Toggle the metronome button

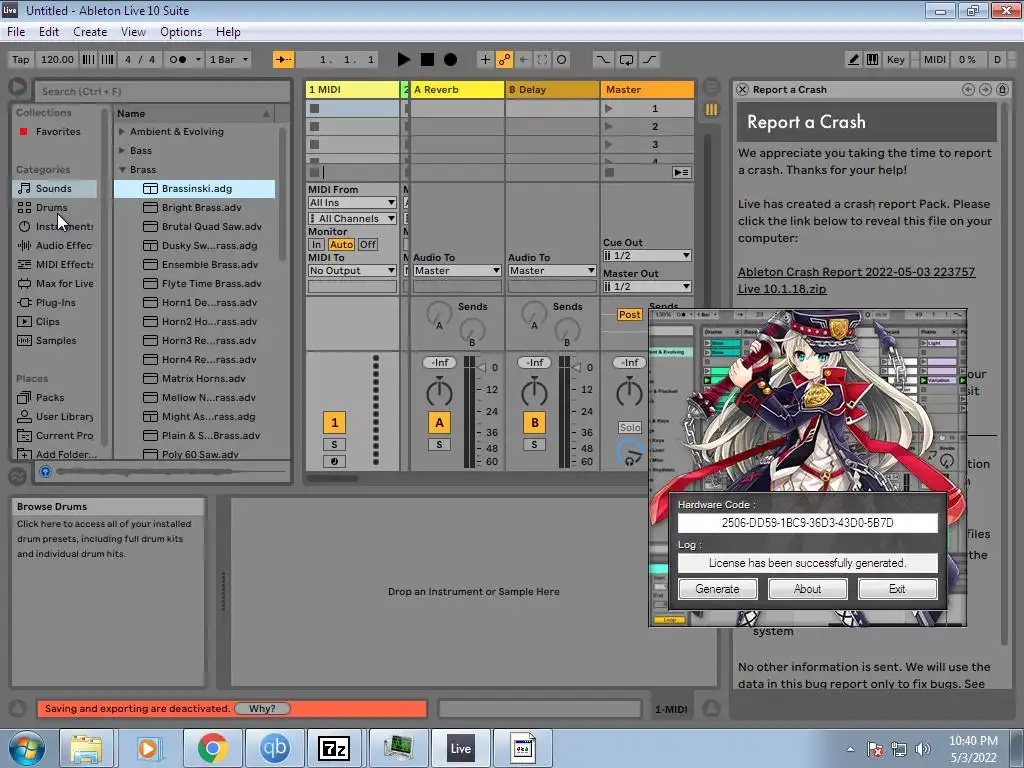(x=178, y=59)
